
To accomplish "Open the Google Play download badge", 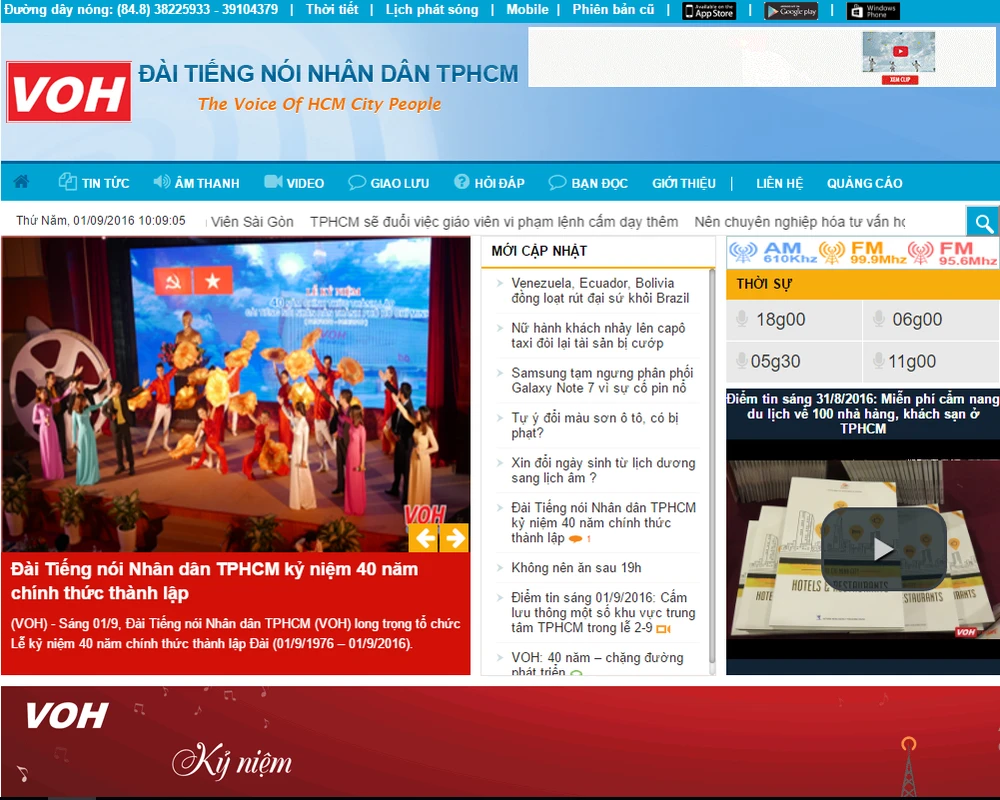I will (x=791, y=11).
